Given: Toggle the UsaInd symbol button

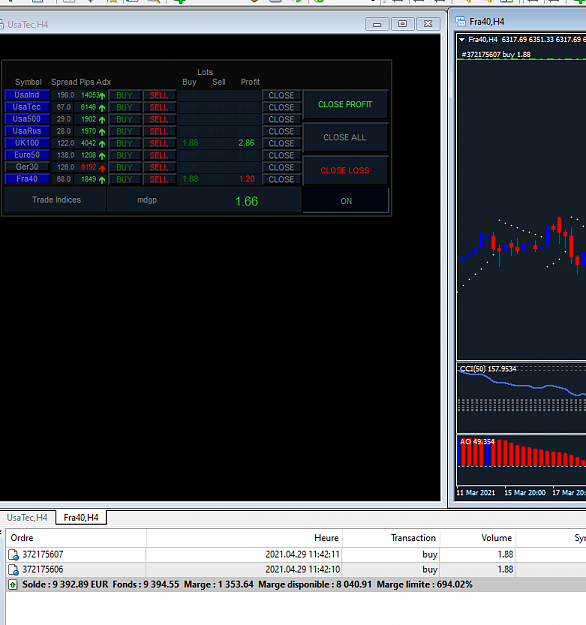Looking at the screenshot, I should (x=27, y=95).
